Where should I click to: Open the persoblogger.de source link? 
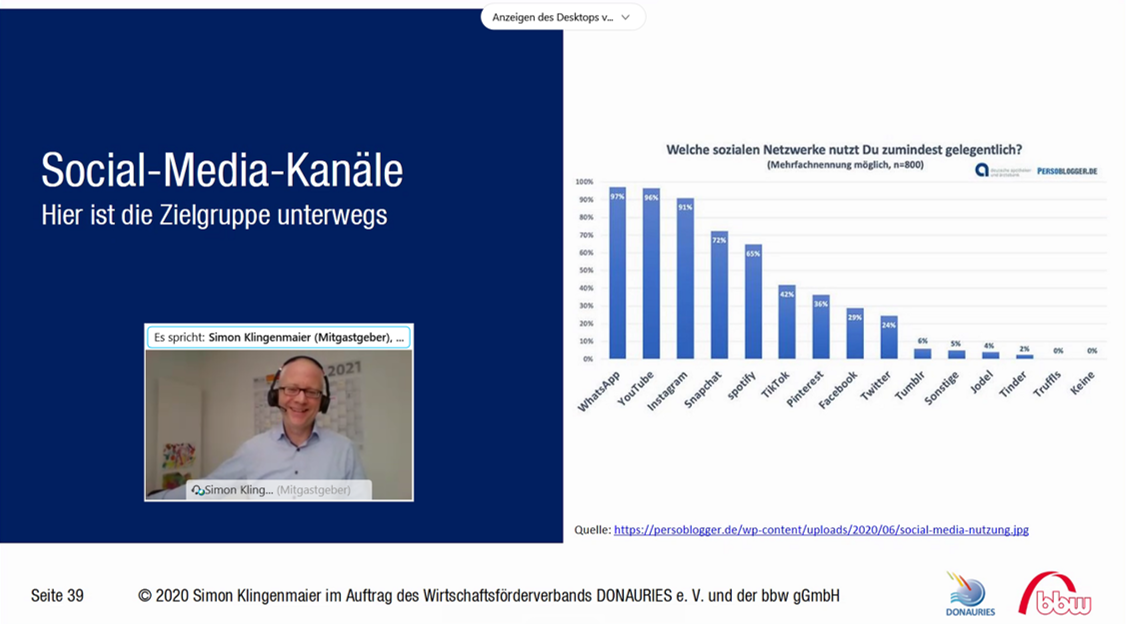pyautogui.click(x=821, y=530)
